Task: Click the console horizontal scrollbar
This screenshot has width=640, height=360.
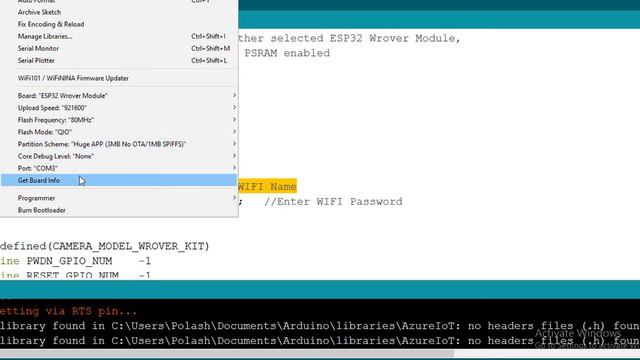Action: pyautogui.click(x=227, y=353)
